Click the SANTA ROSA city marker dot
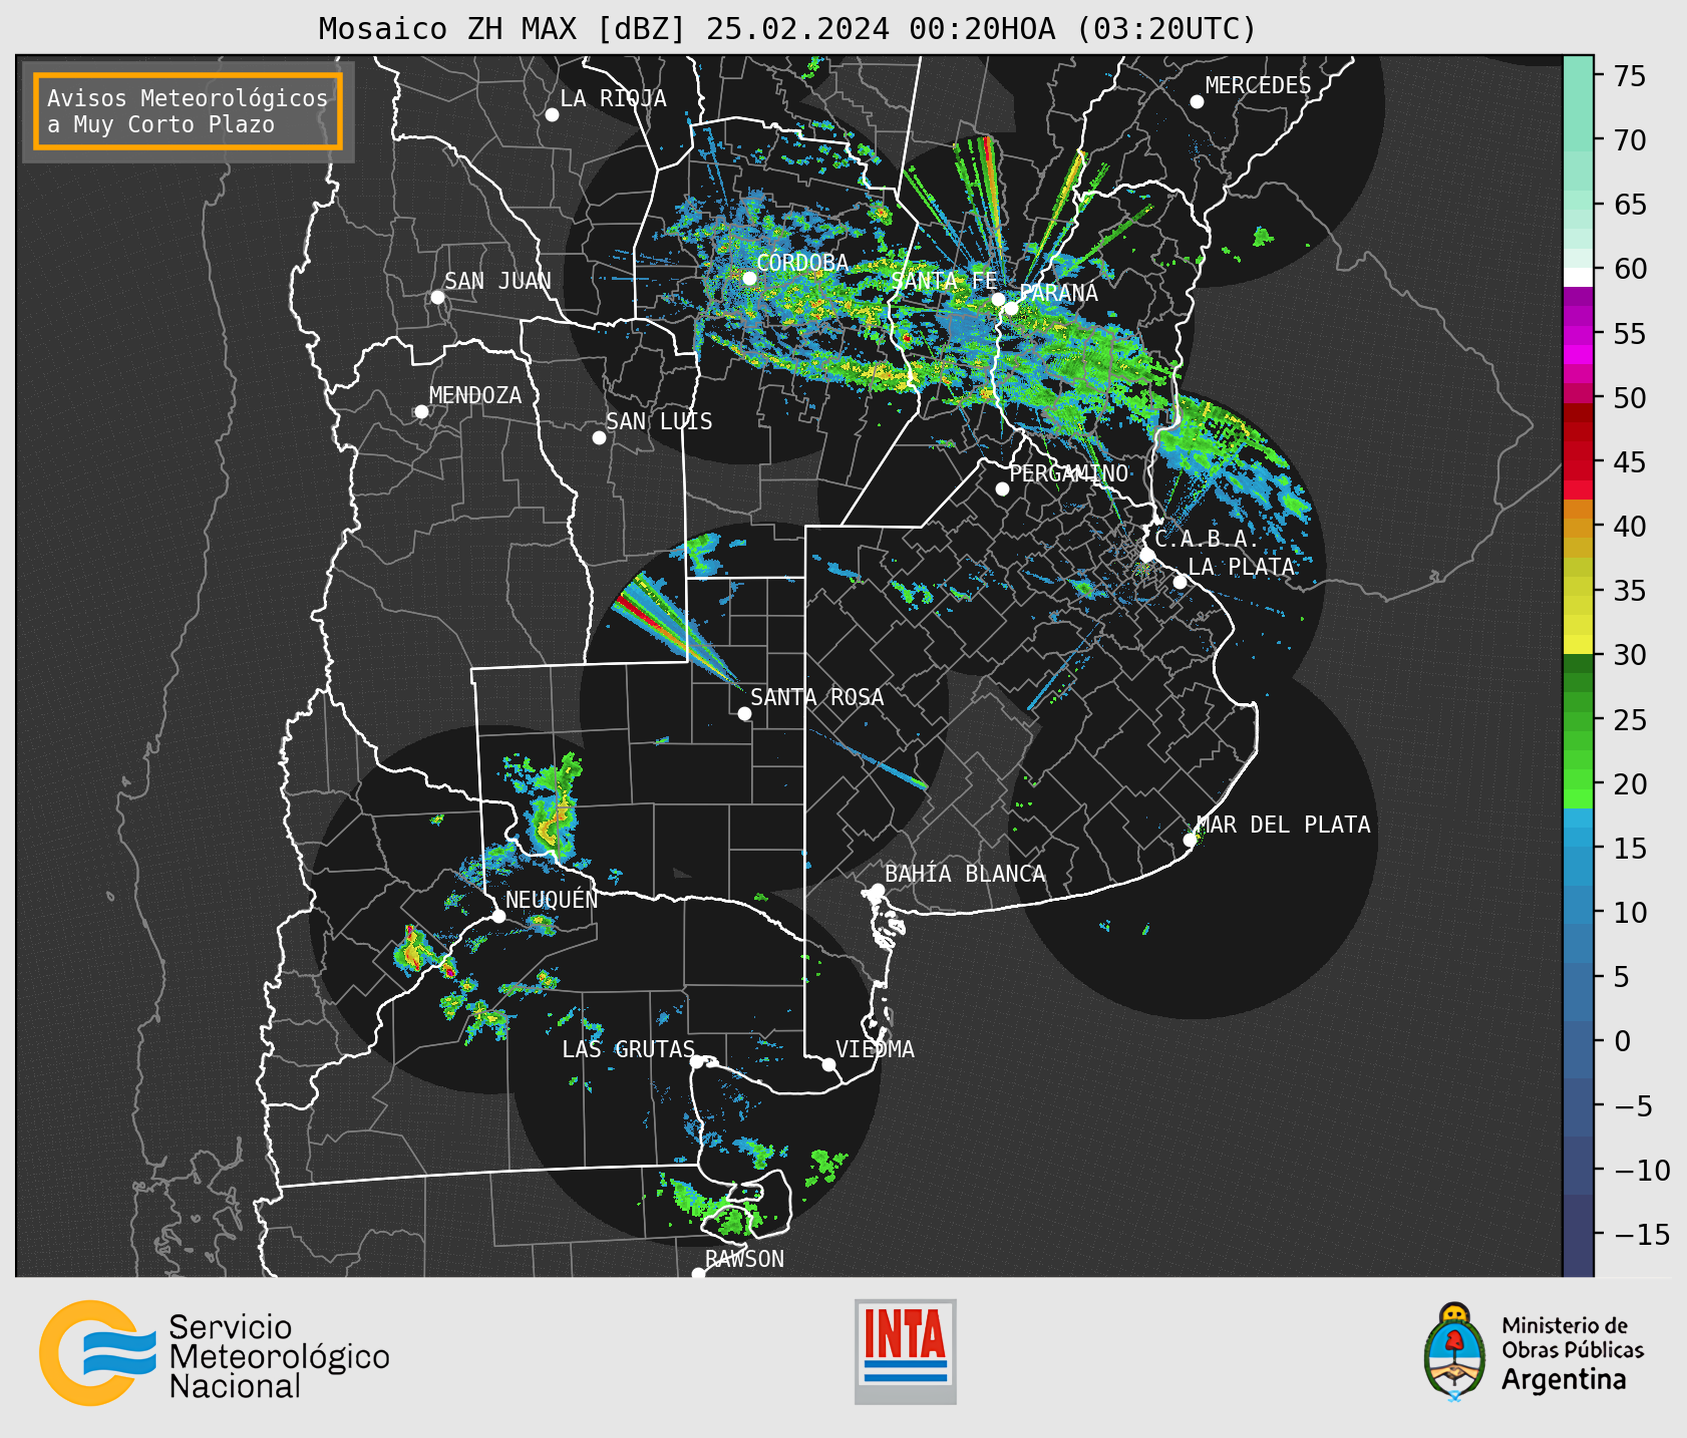The width and height of the screenshot is (1687, 1438). [x=744, y=714]
